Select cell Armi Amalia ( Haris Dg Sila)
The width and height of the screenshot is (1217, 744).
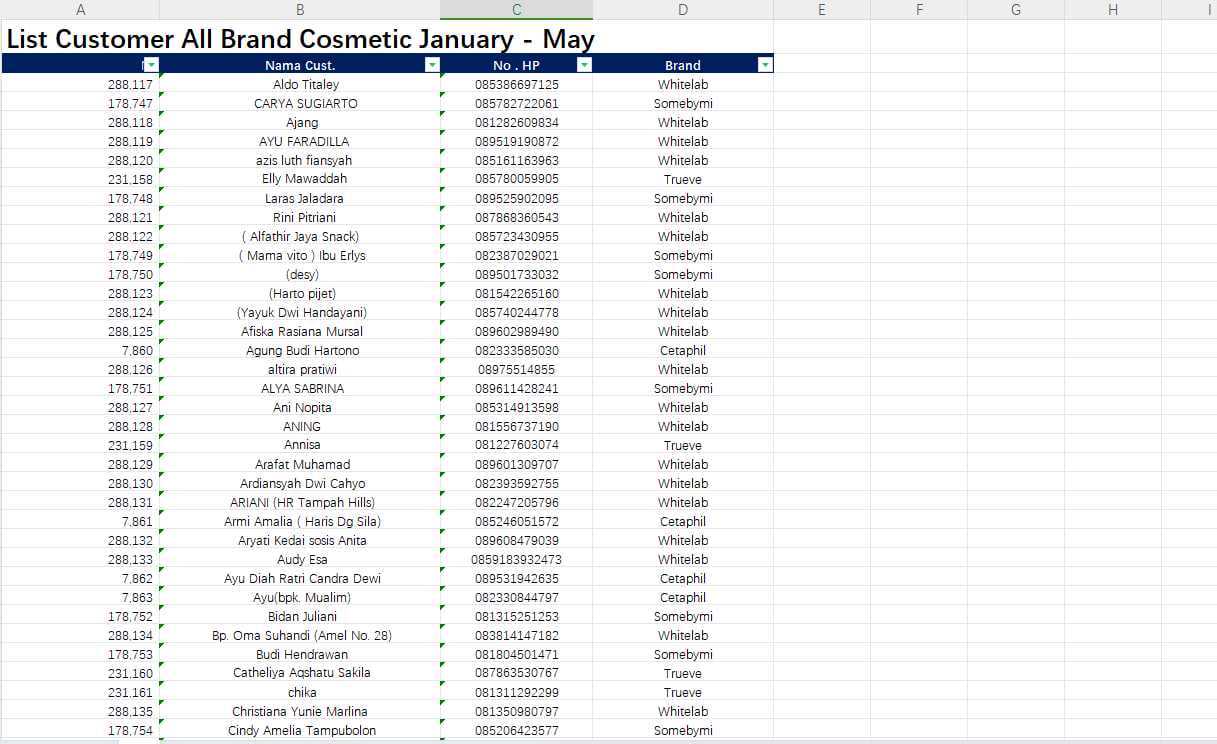pyautogui.click(x=300, y=522)
